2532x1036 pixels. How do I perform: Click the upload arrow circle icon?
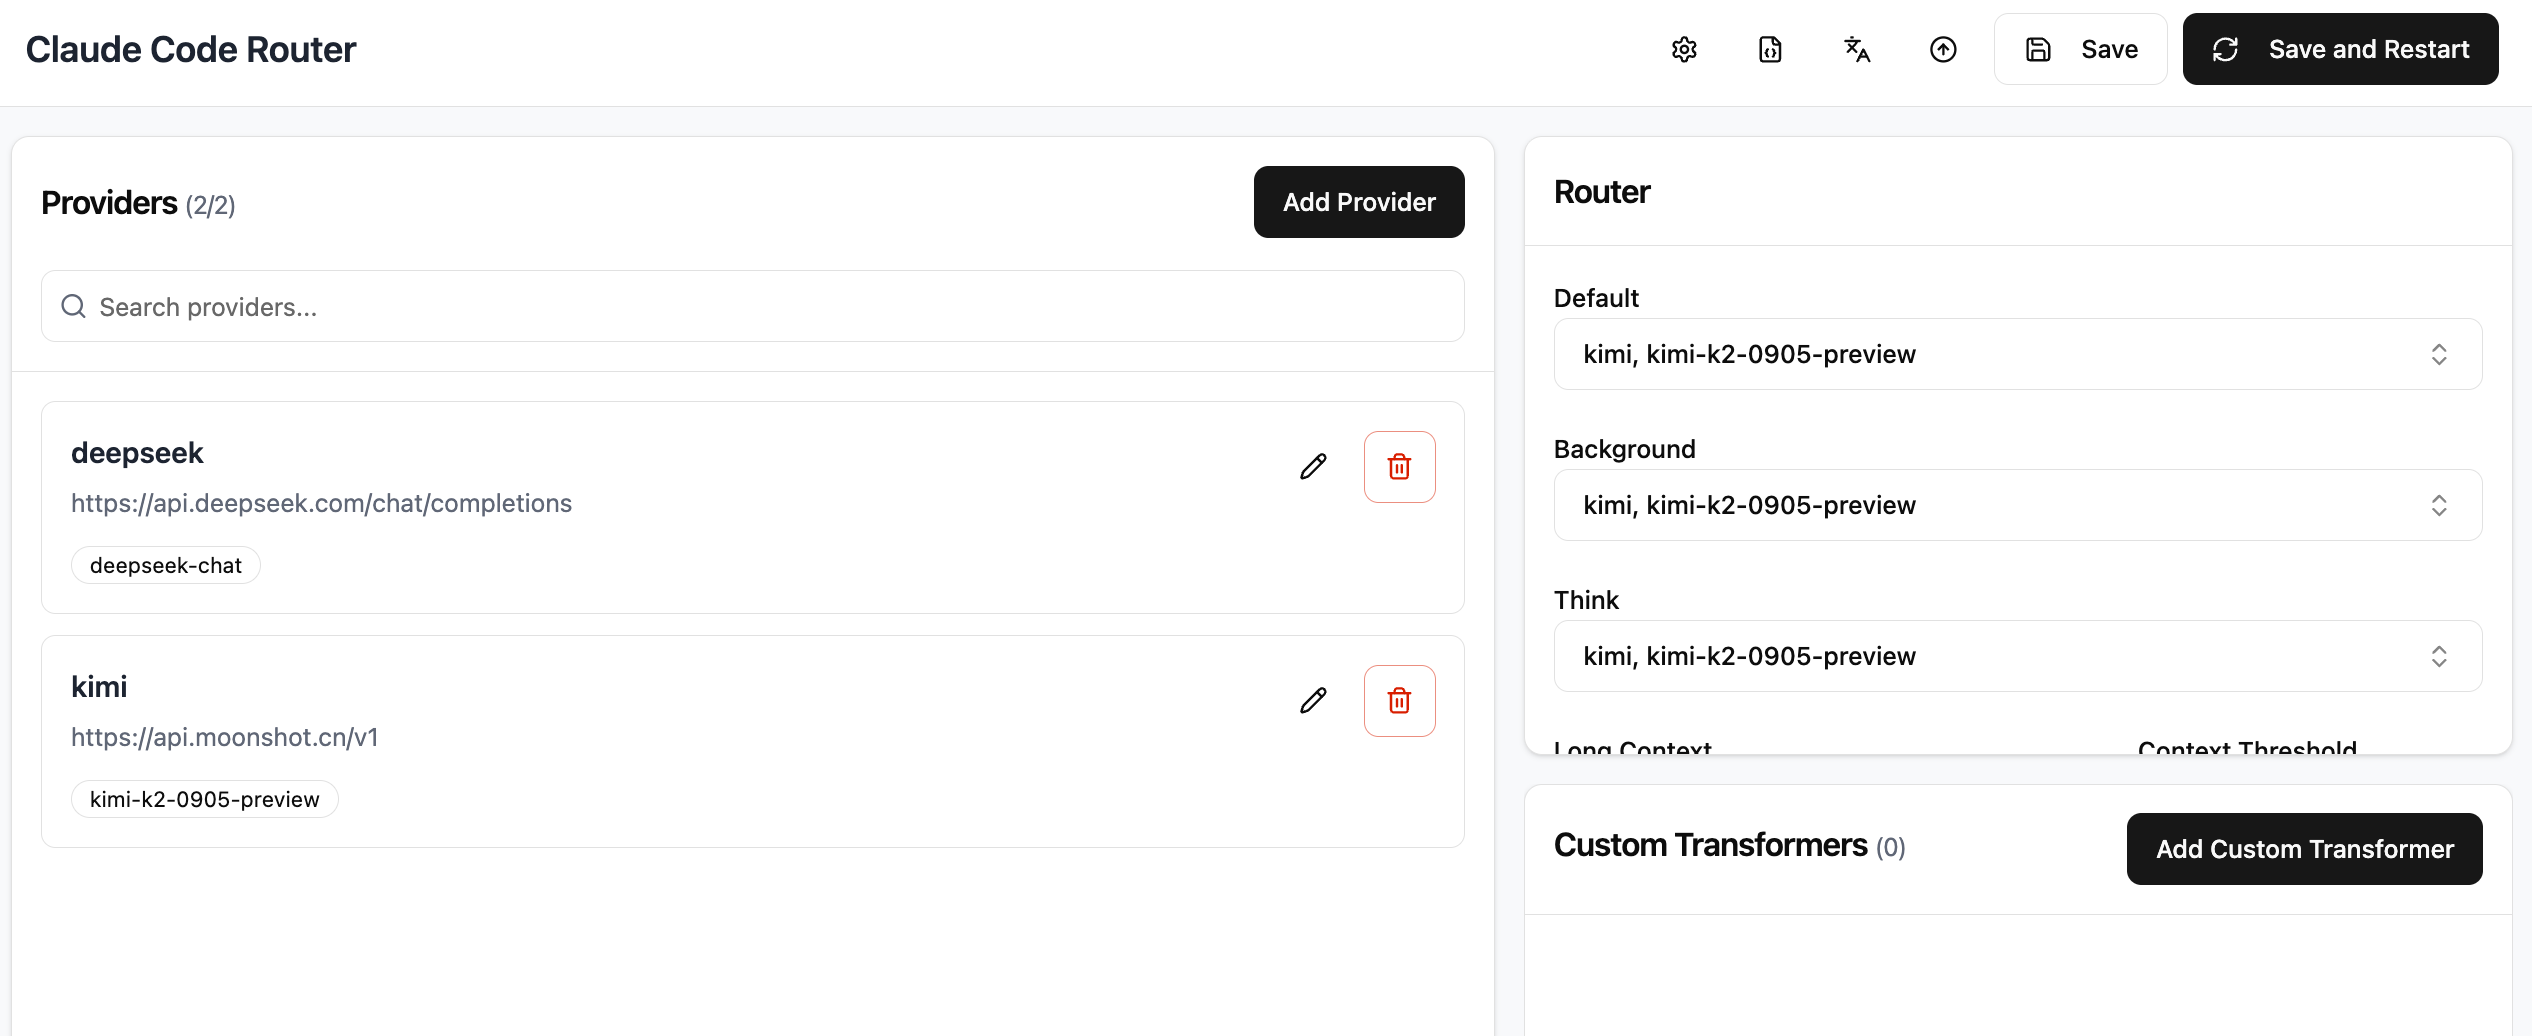(1943, 49)
